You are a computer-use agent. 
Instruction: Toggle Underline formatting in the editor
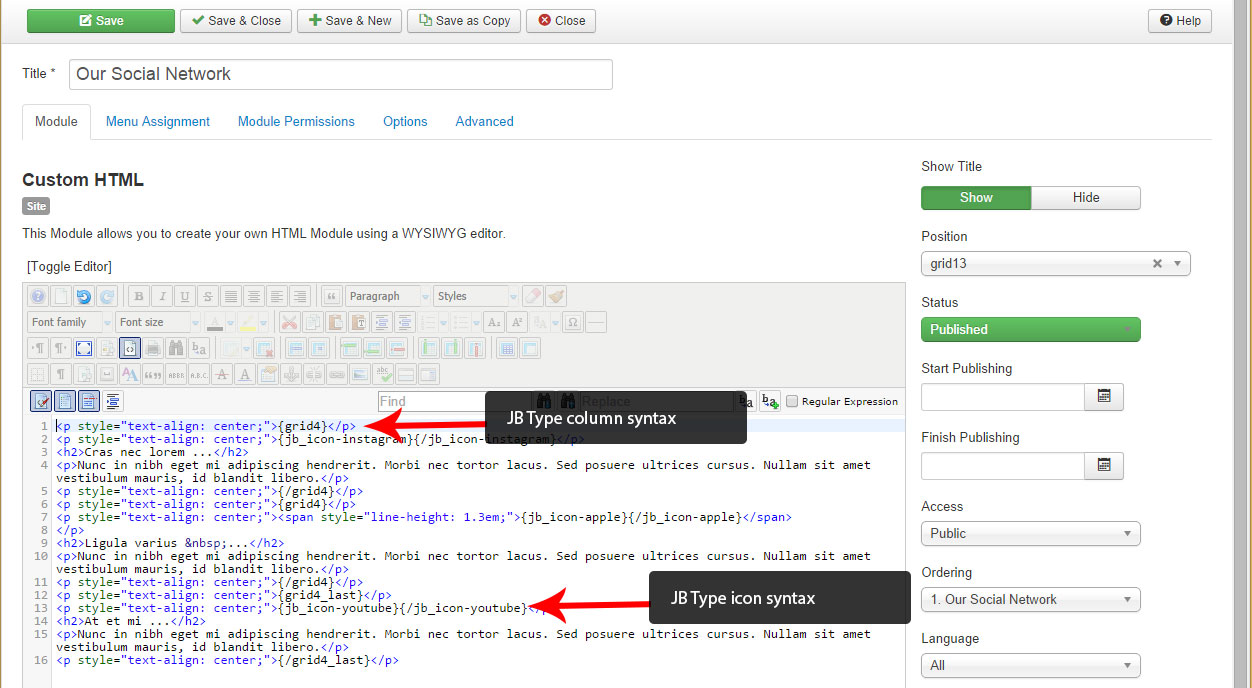185,296
